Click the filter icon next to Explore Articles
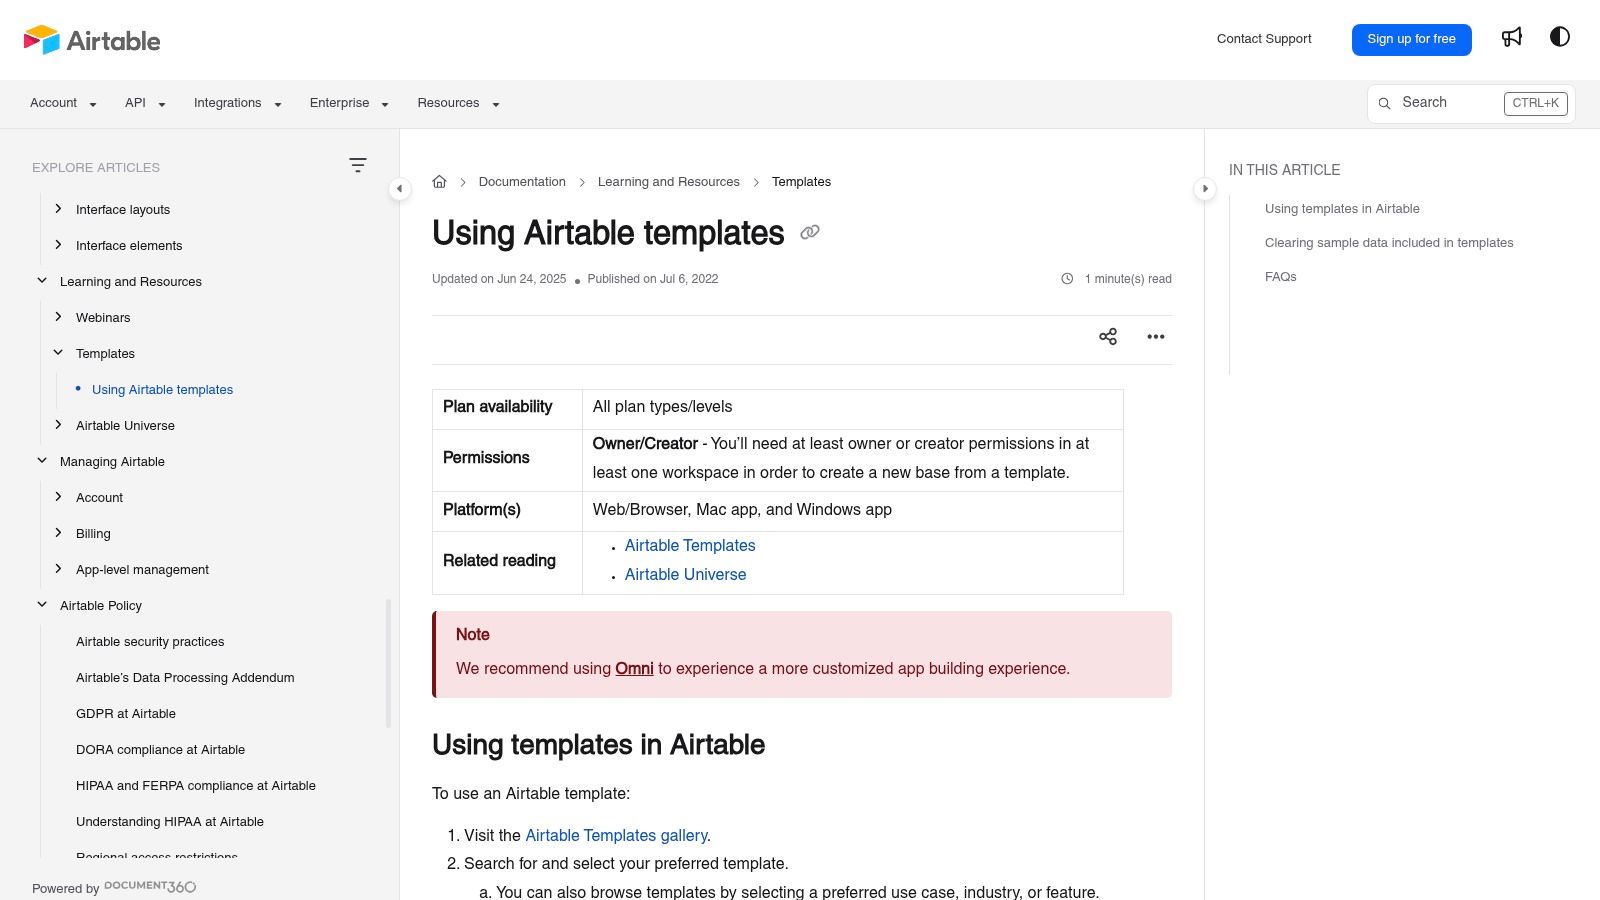This screenshot has width=1600, height=900. (358, 164)
